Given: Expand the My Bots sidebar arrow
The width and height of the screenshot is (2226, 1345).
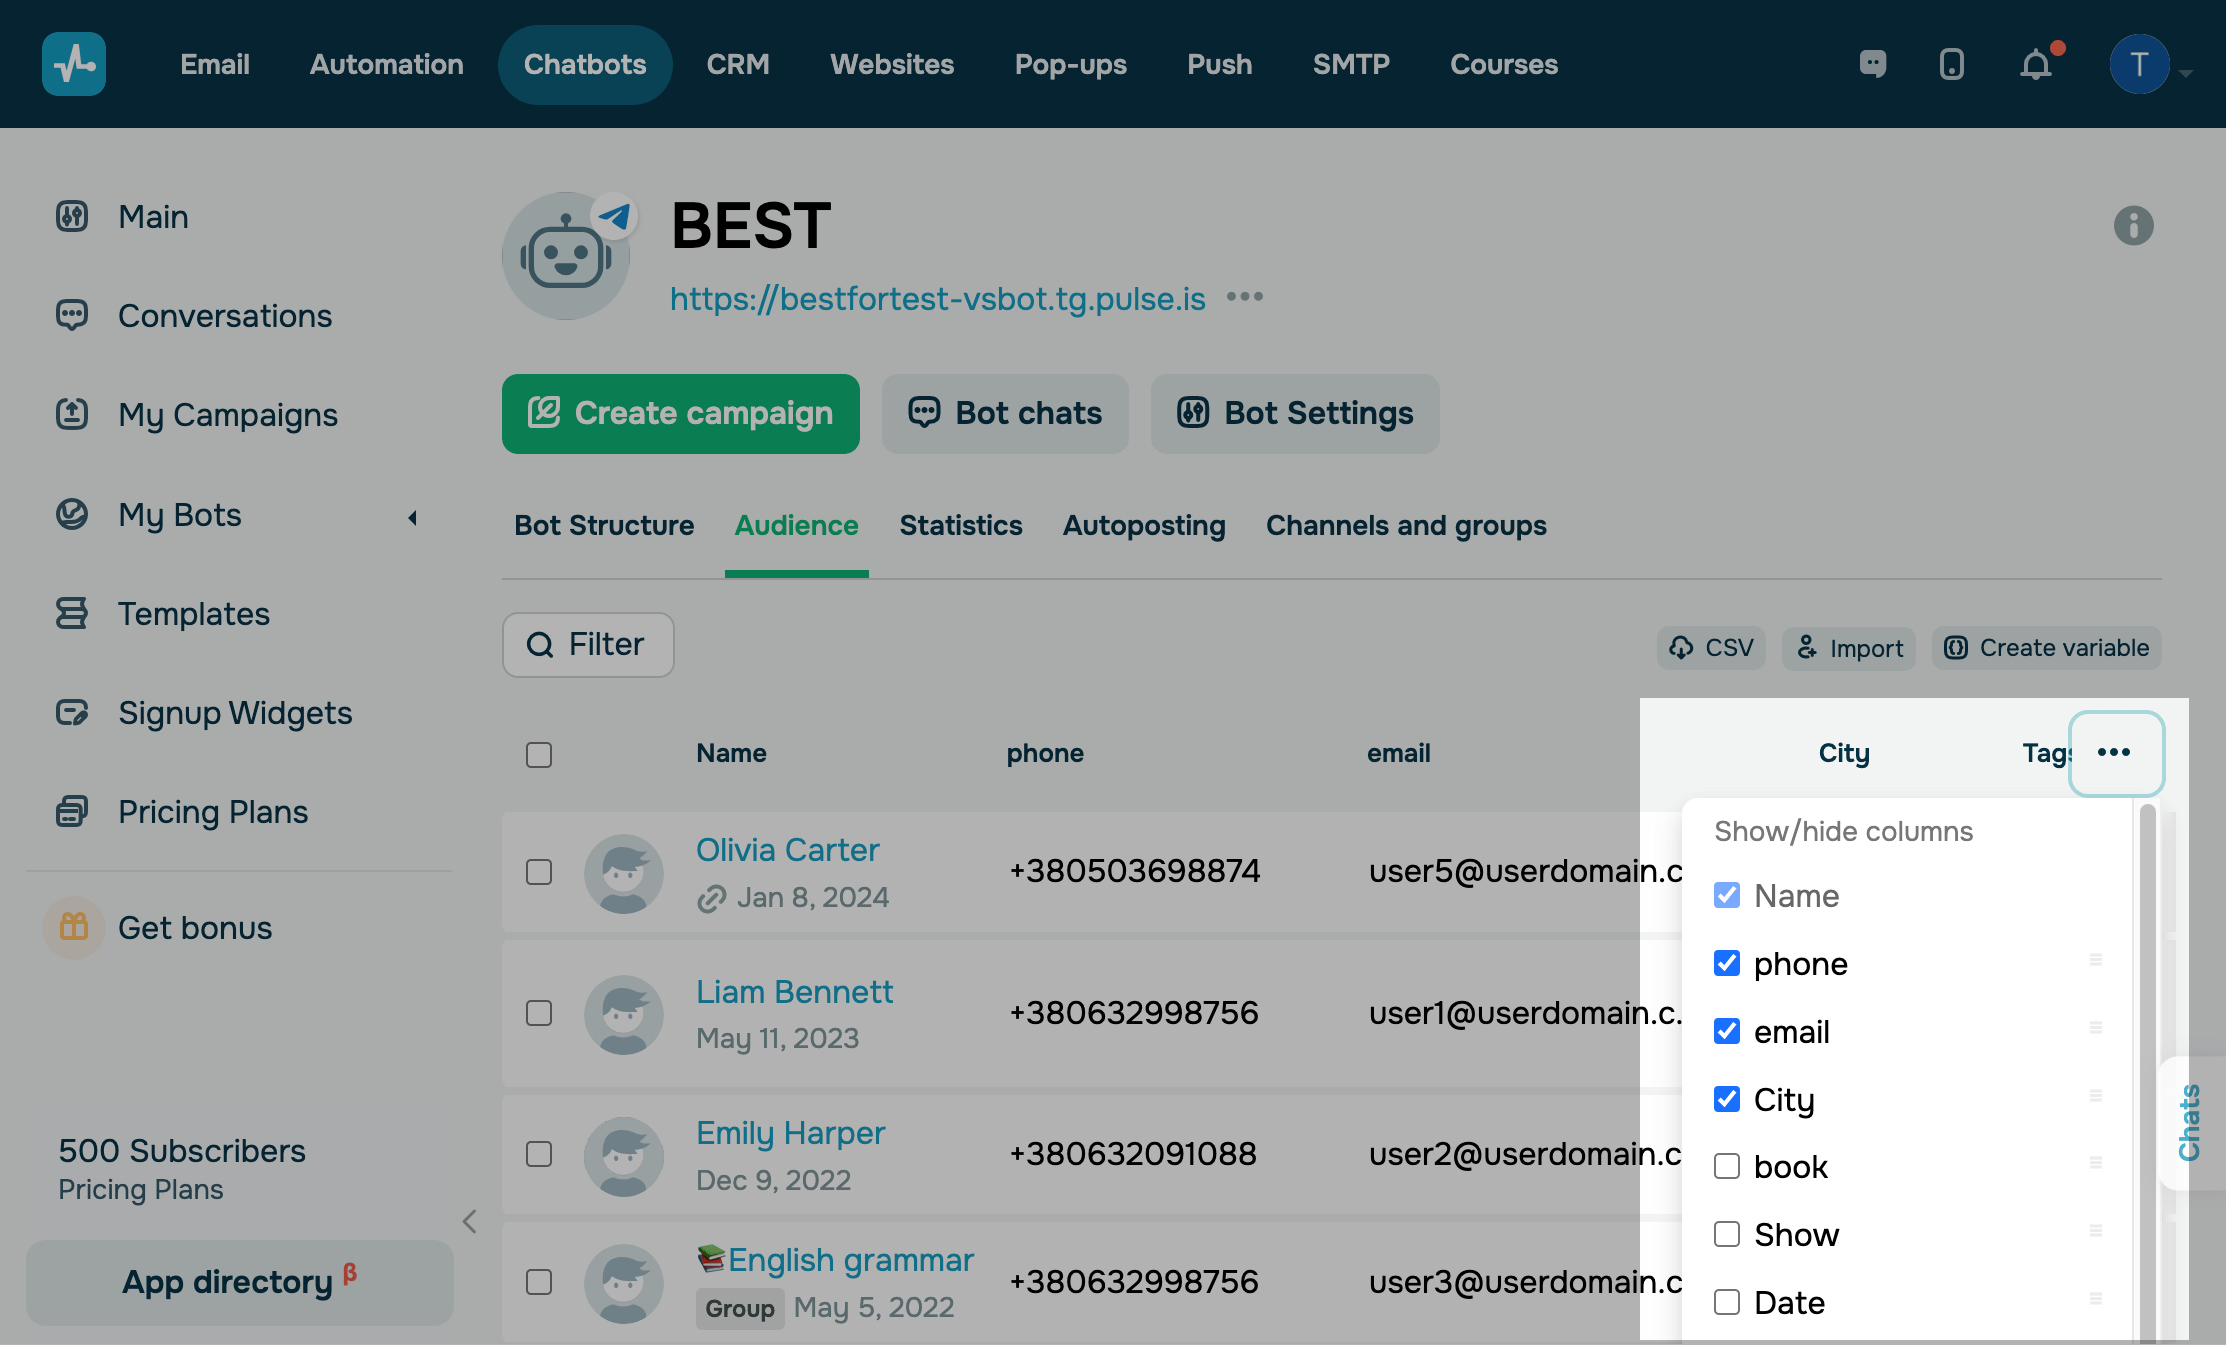Looking at the screenshot, I should coord(412,517).
